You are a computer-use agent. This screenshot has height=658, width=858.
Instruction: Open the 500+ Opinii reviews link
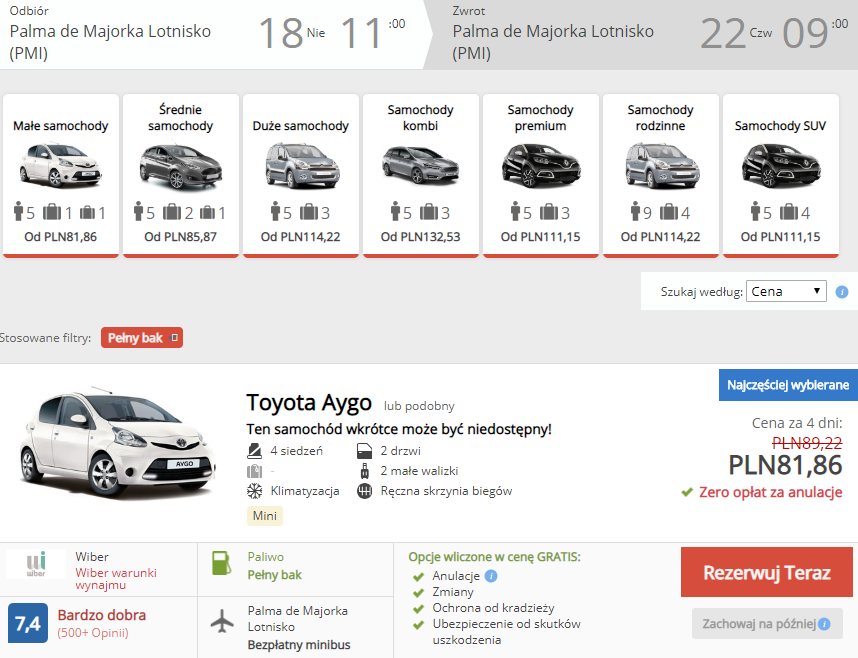point(93,633)
